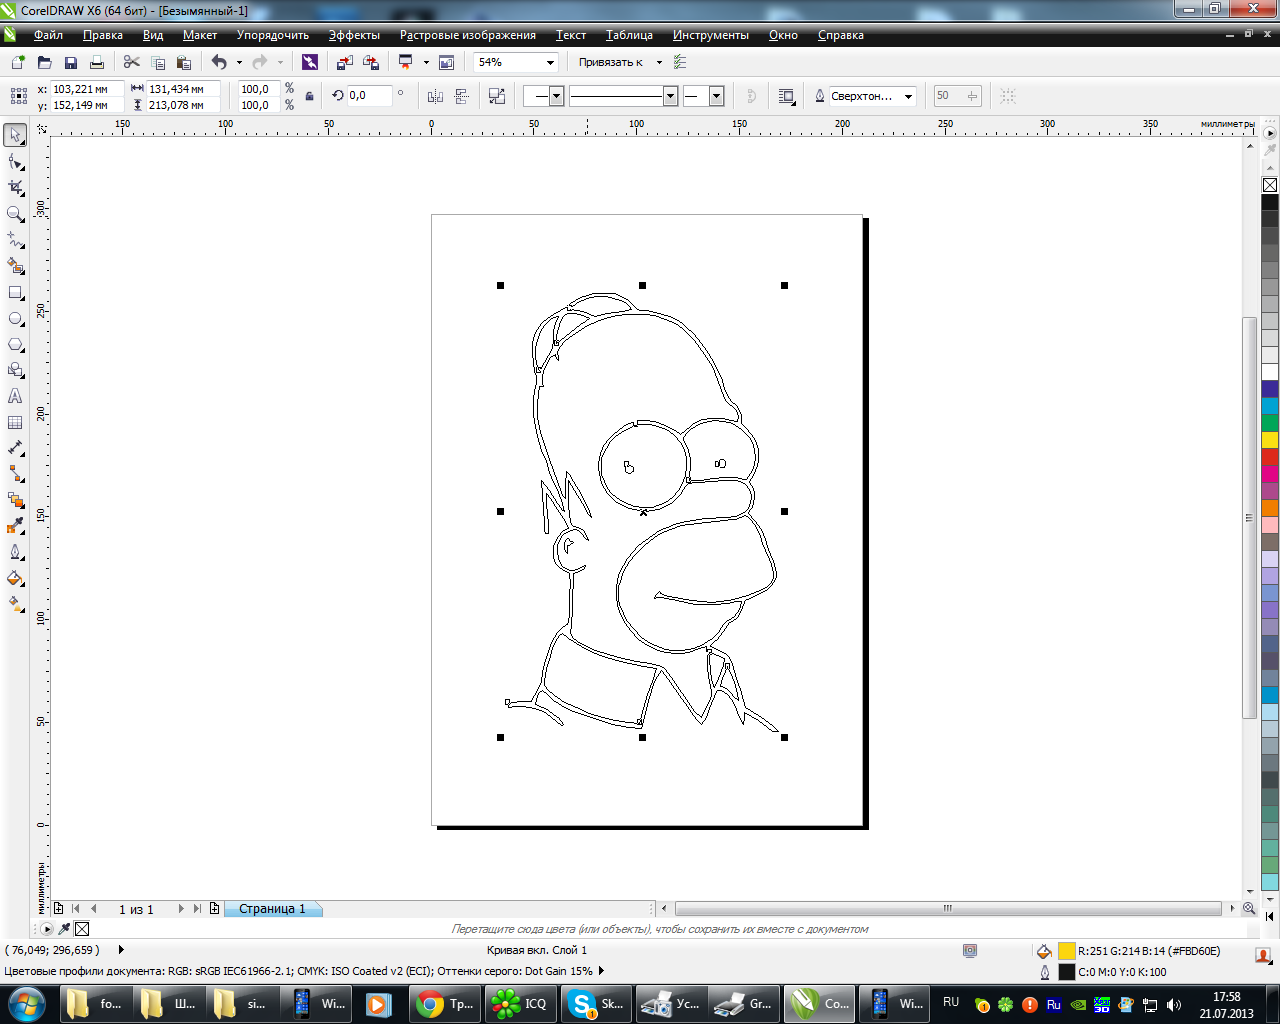Pick the red swatch in color palette
1280x1024 pixels.
1270,457
